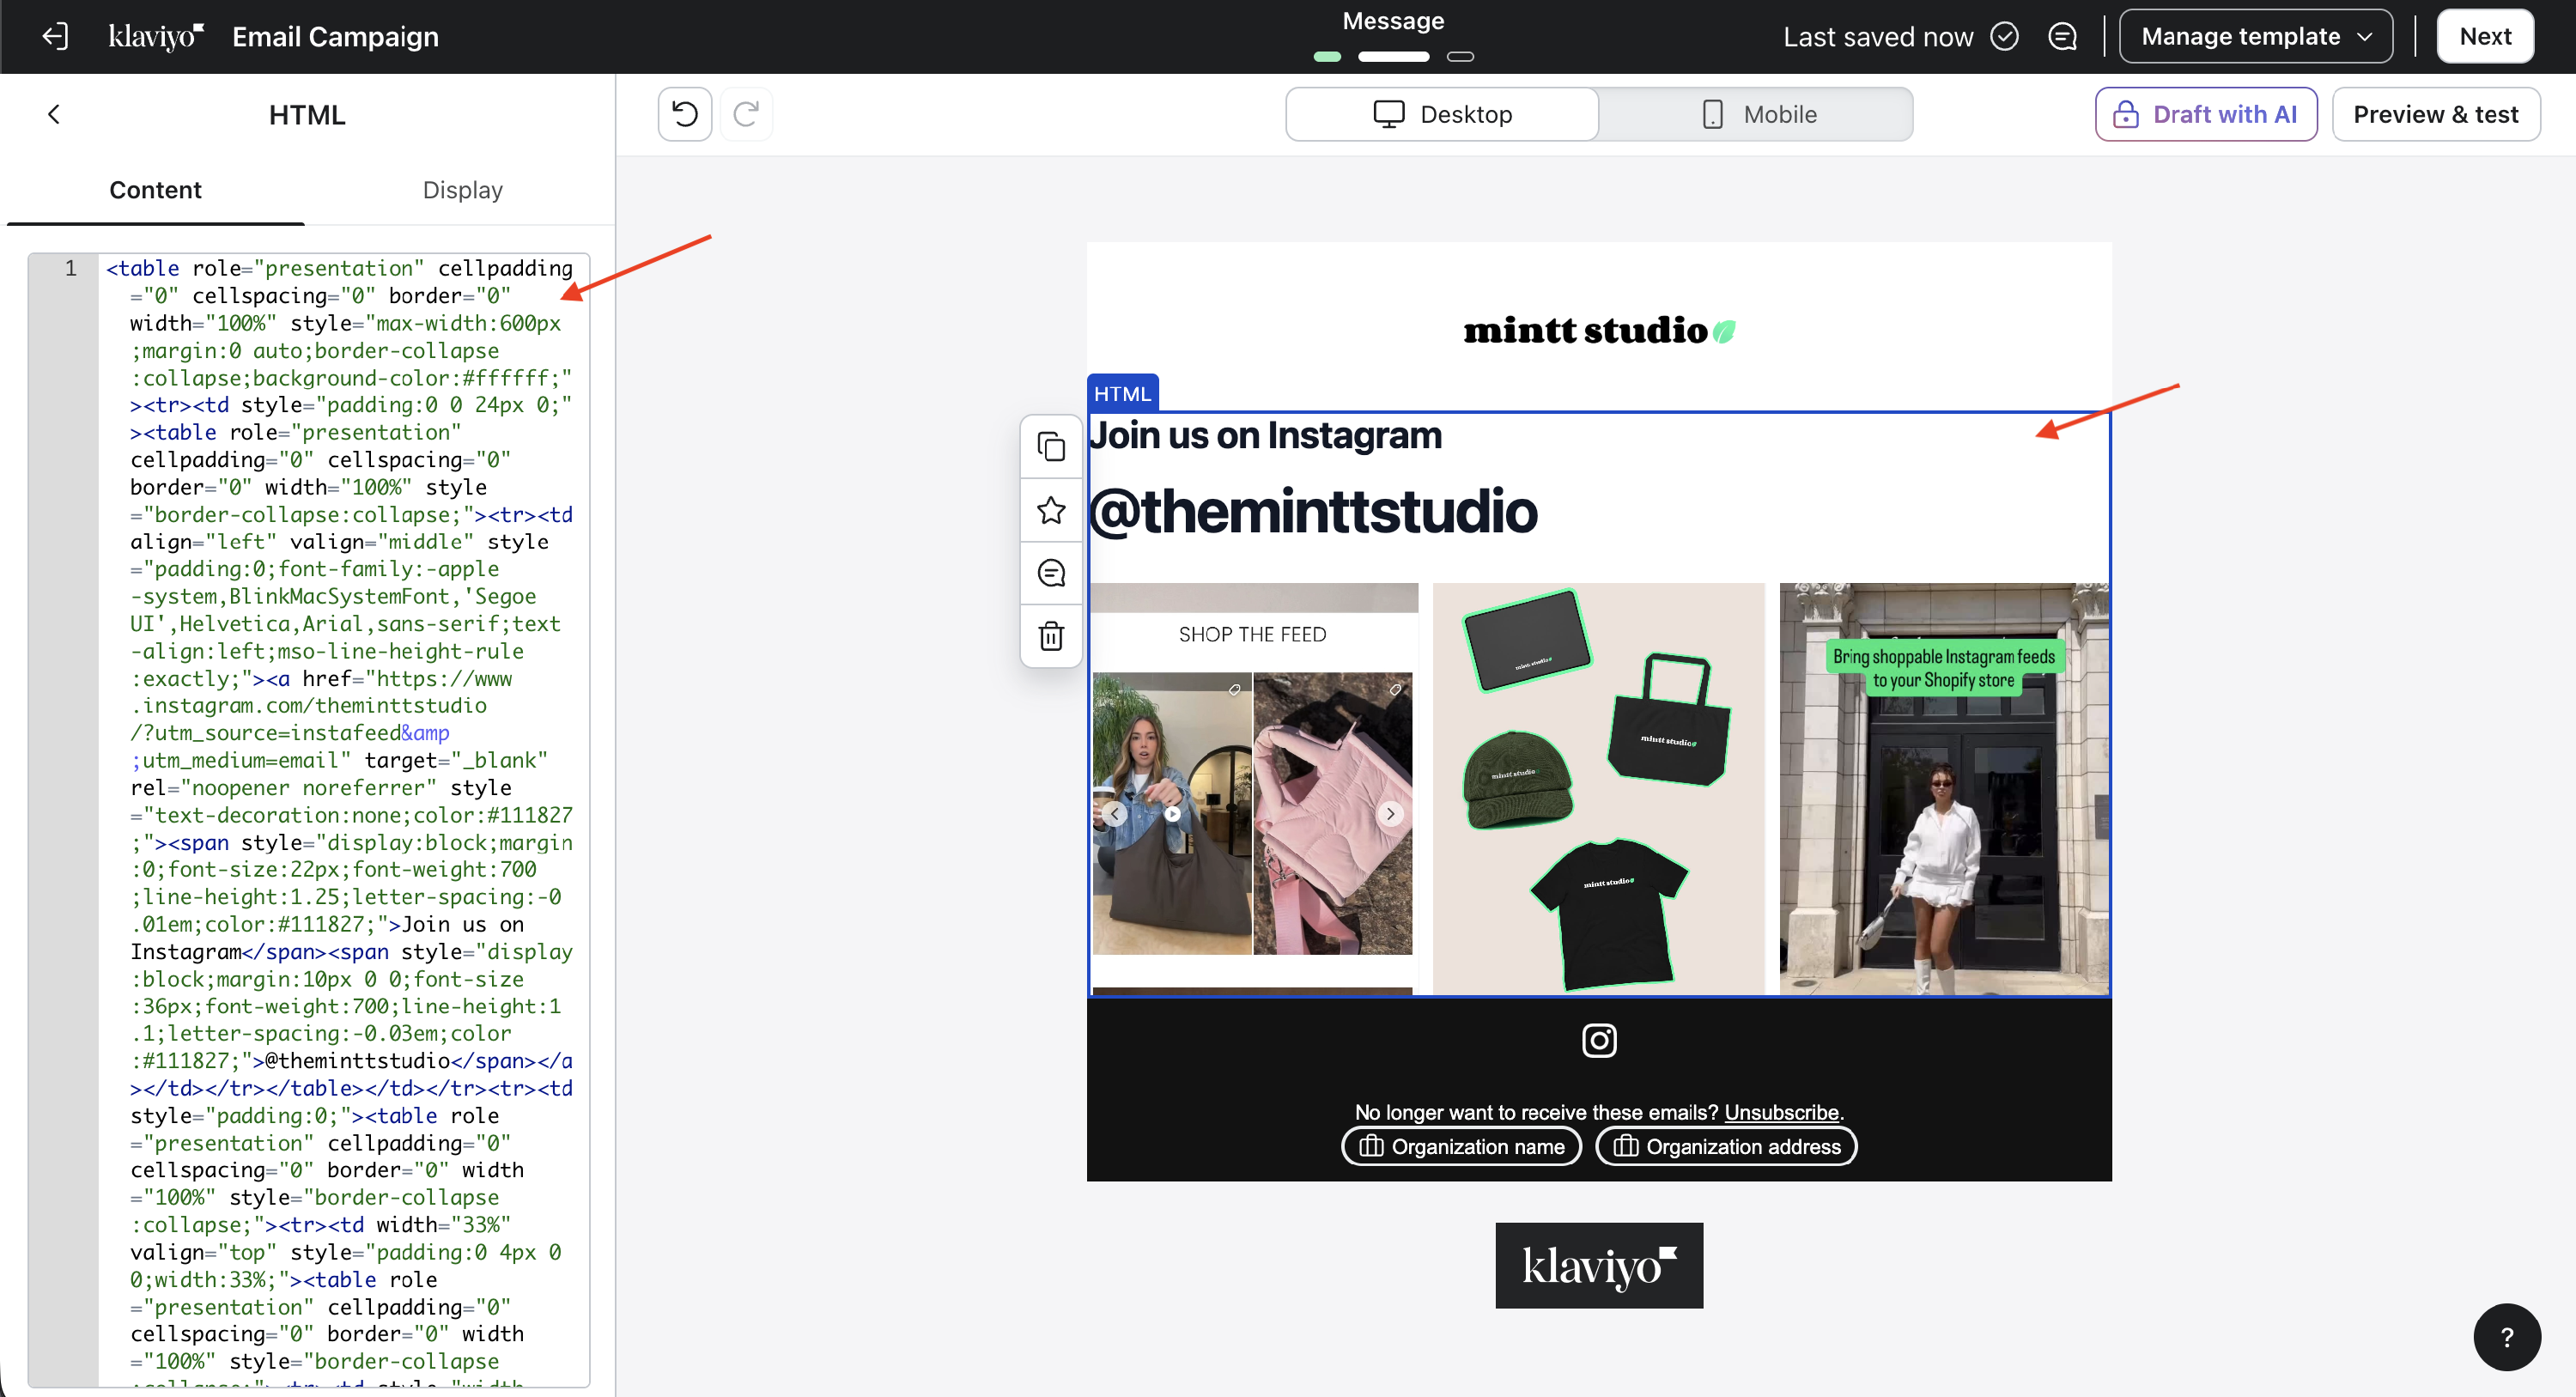
Task: Open Preview & test
Action: pos(2435,114)
